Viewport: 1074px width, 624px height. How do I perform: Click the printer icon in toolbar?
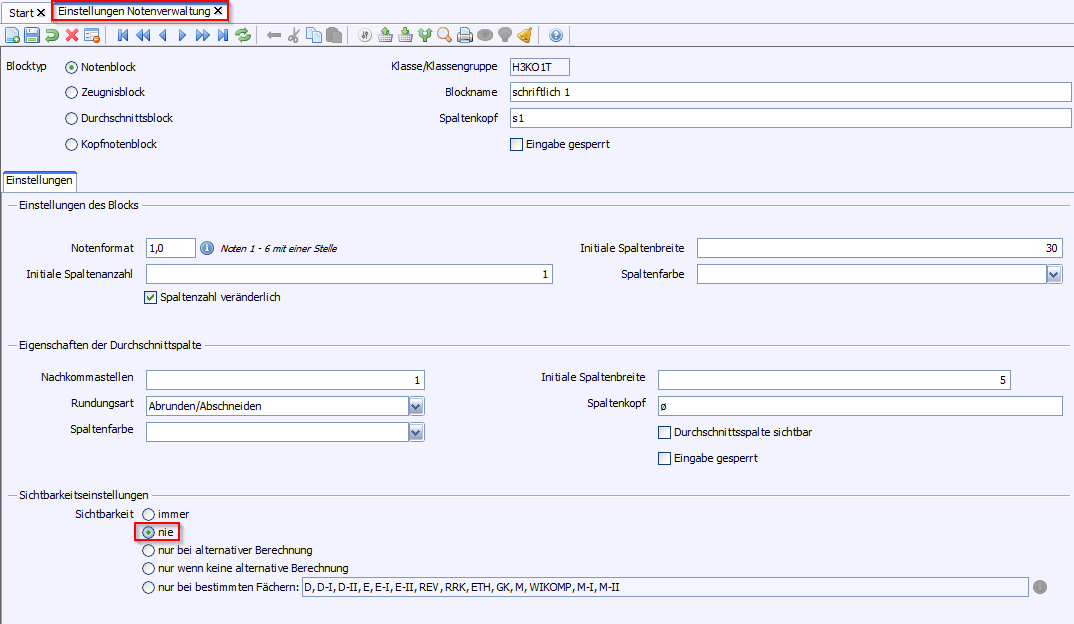pos(464,36)
